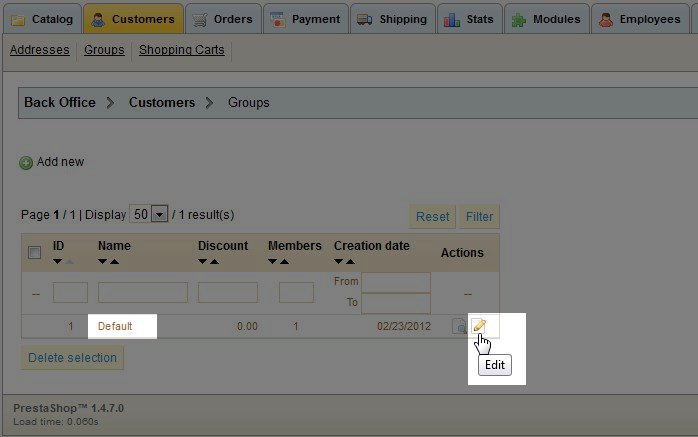Go to the Modules tab
Viewport: 698px width, 437px height.
coord(546,19)
